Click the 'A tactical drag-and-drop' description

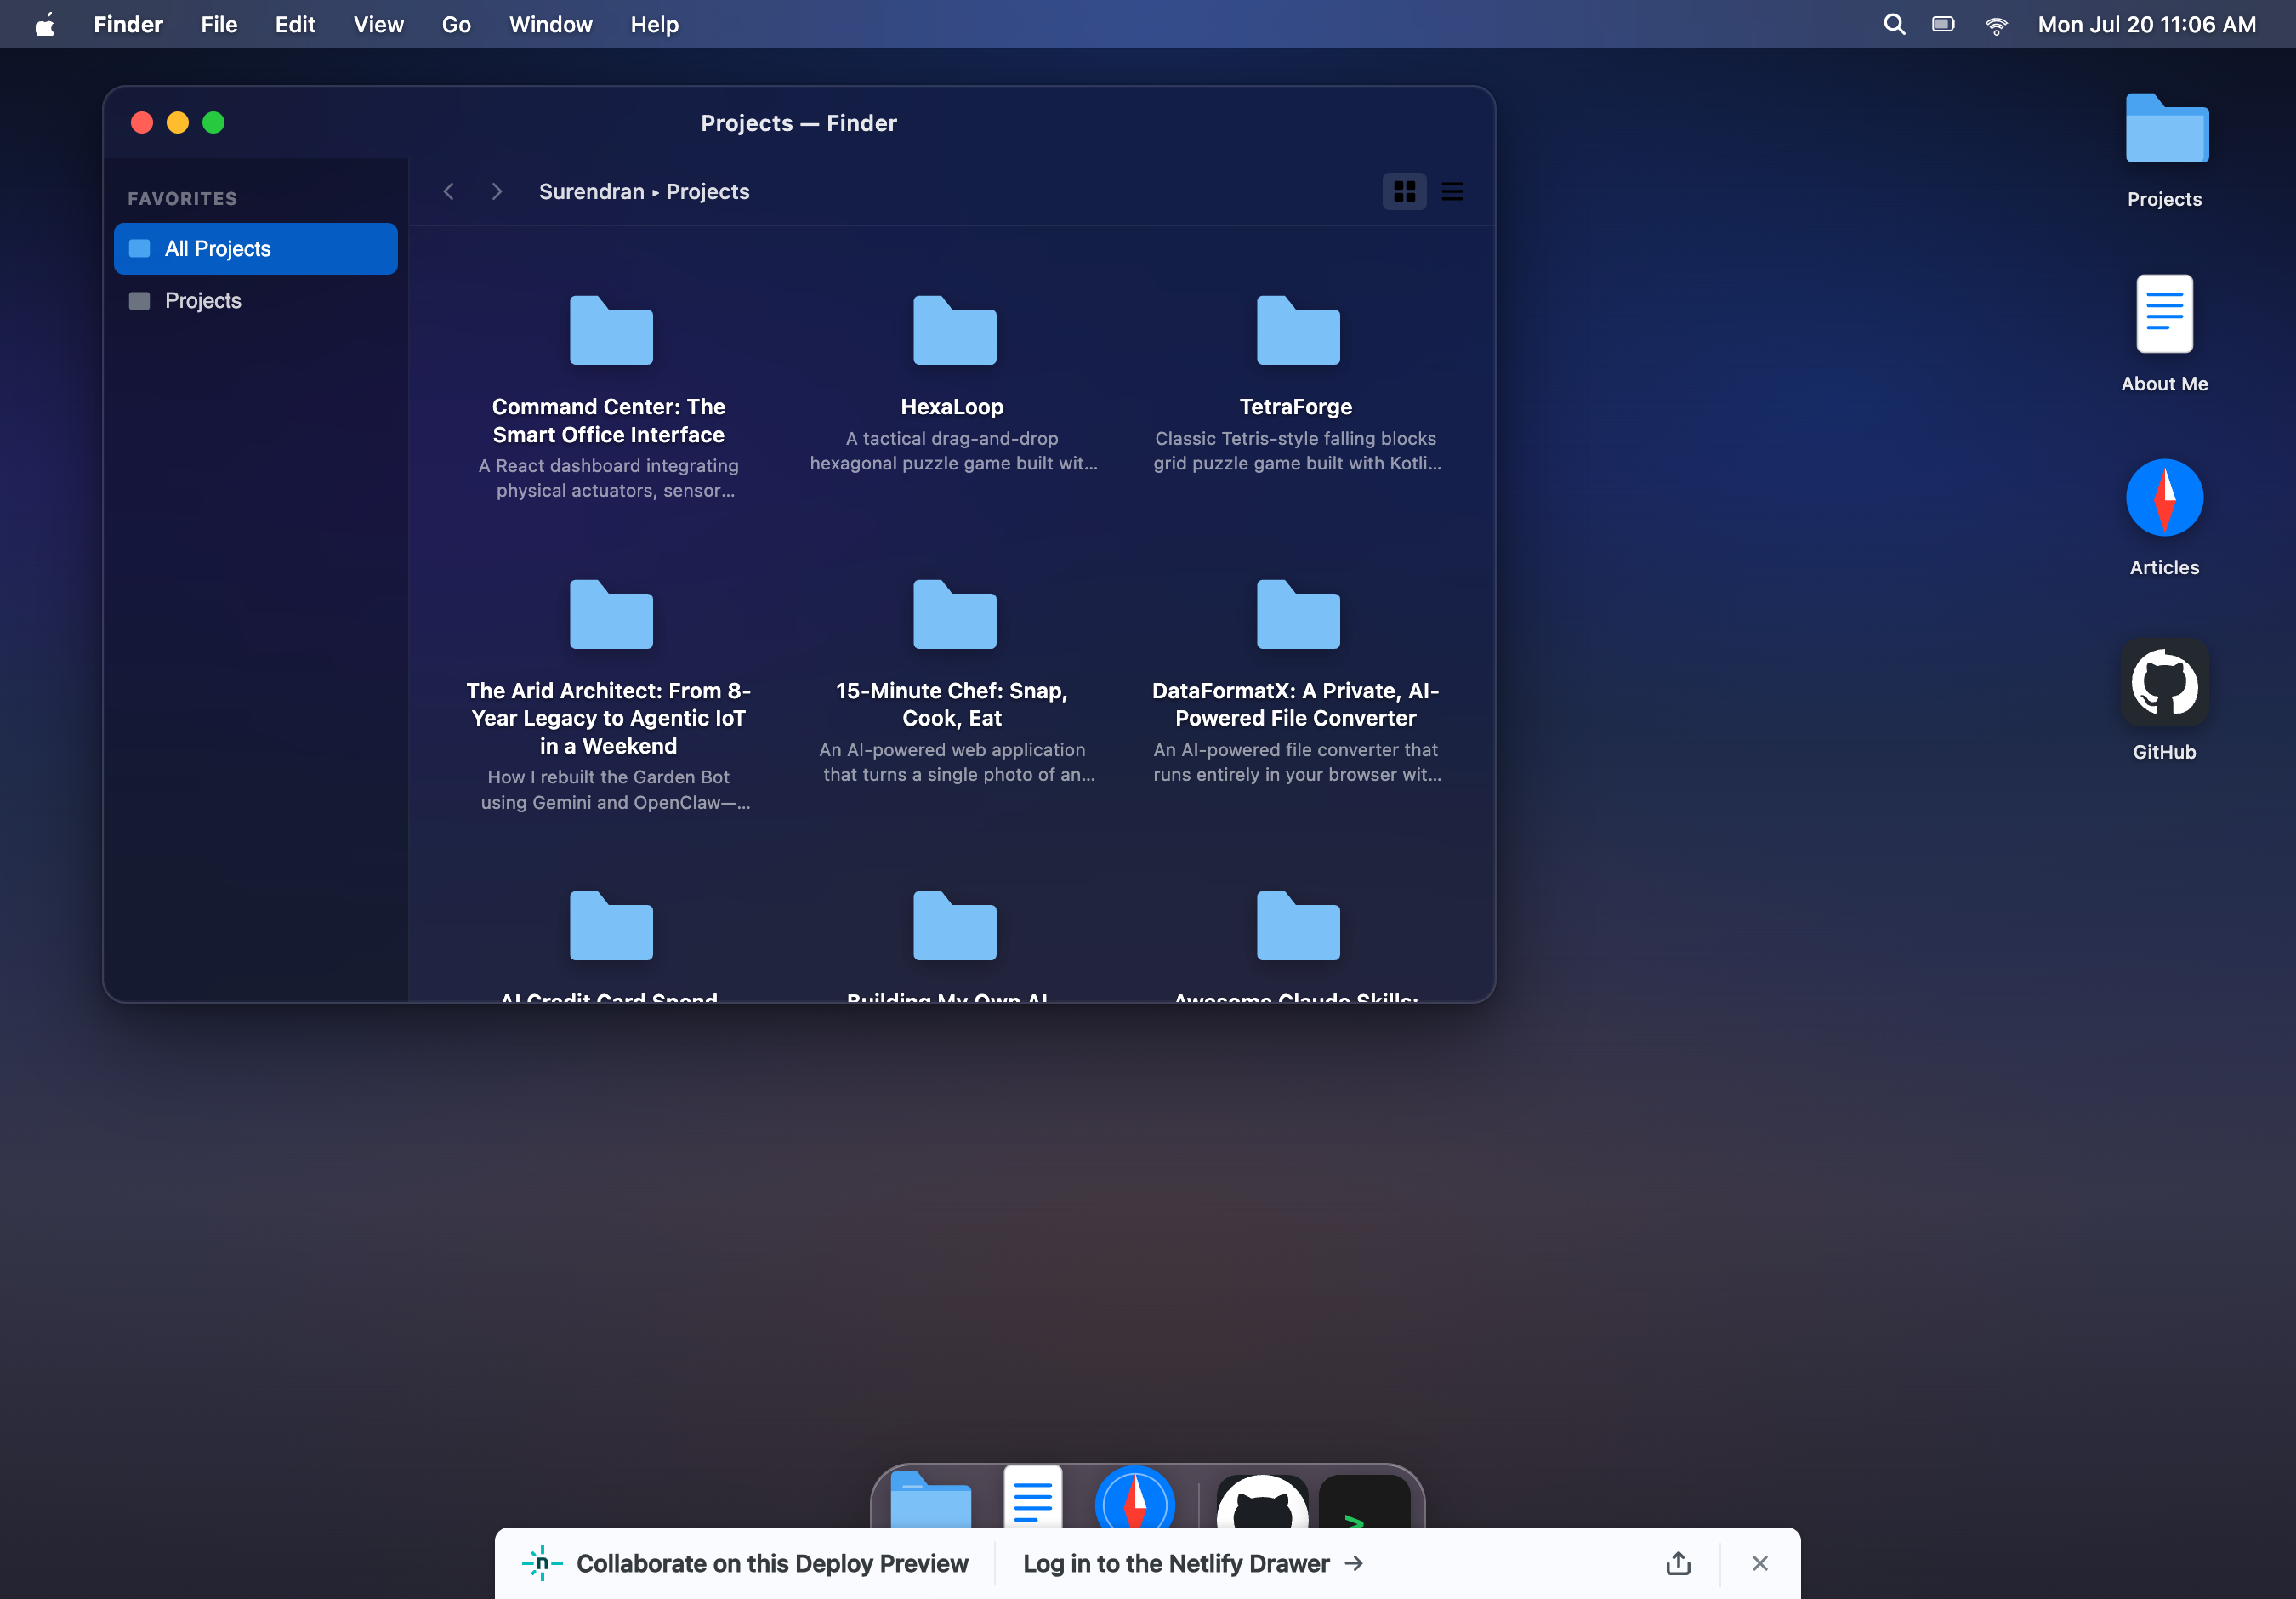954,451
